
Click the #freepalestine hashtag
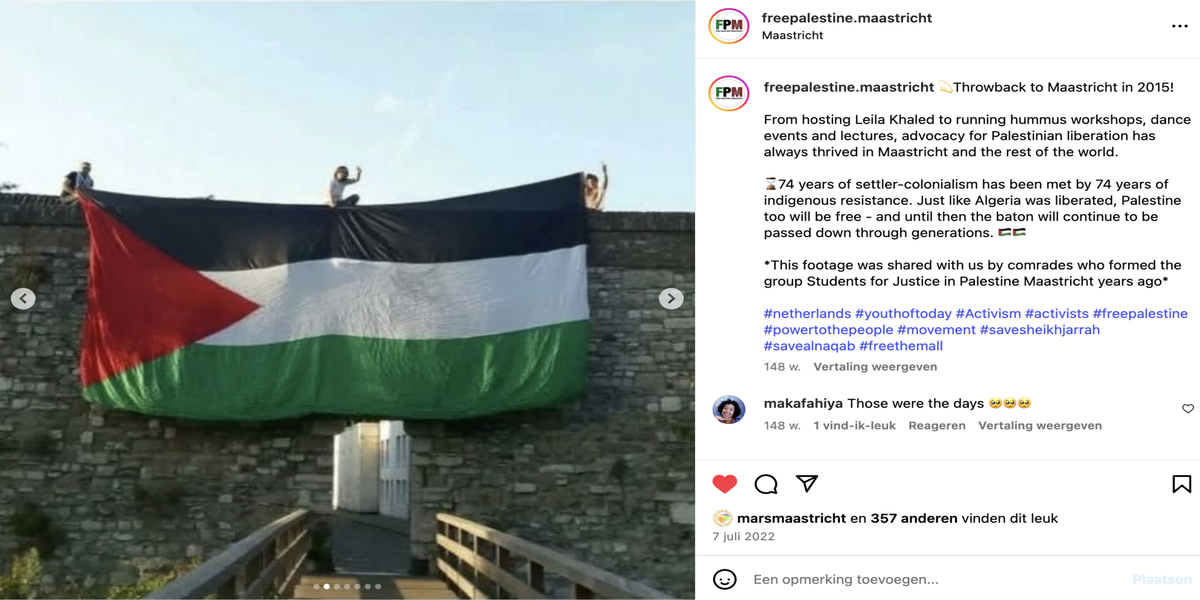tap(1140, 313)
